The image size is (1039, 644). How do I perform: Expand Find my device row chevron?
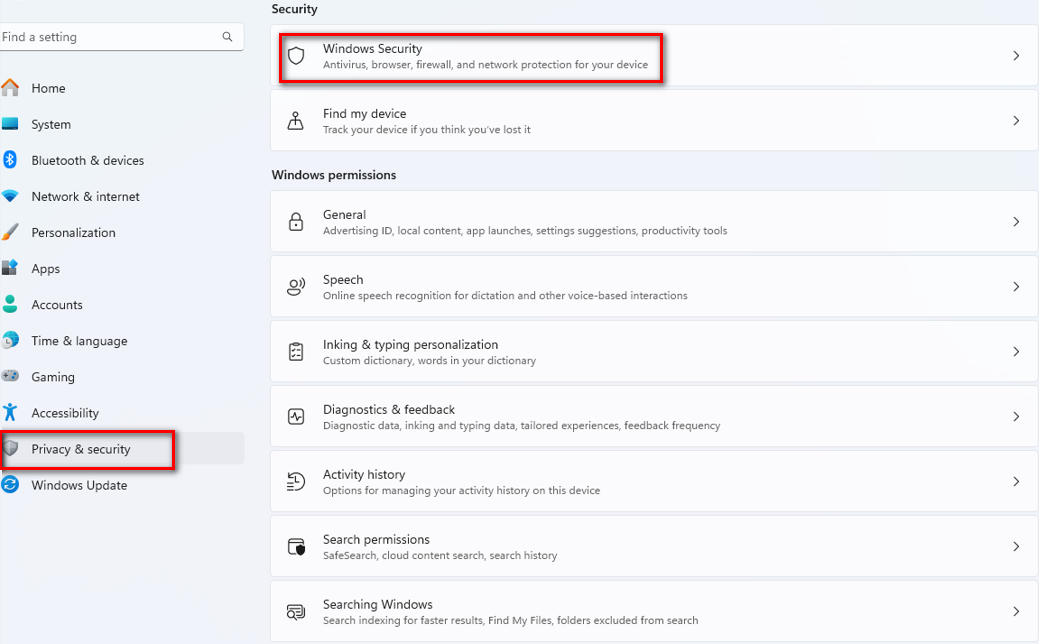[1016, 121]
